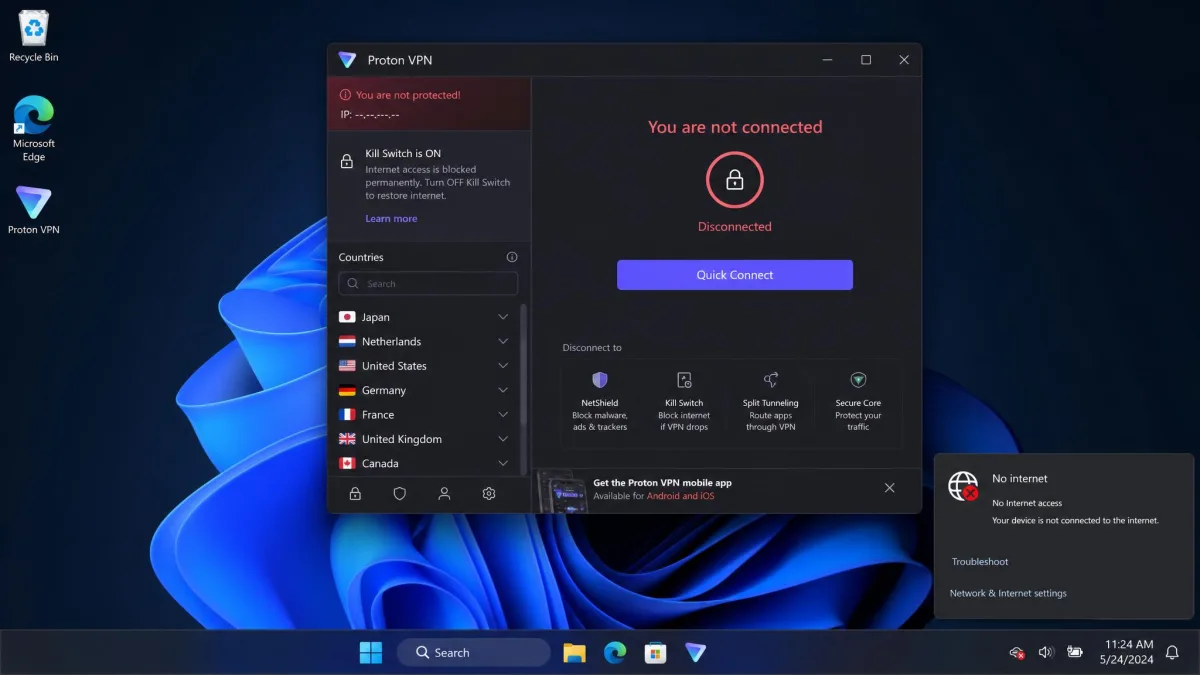Image resolution: width=1200 pixels, height=675 pixels.
Task: Expand the Germany server list
Action: coord(503,390)
